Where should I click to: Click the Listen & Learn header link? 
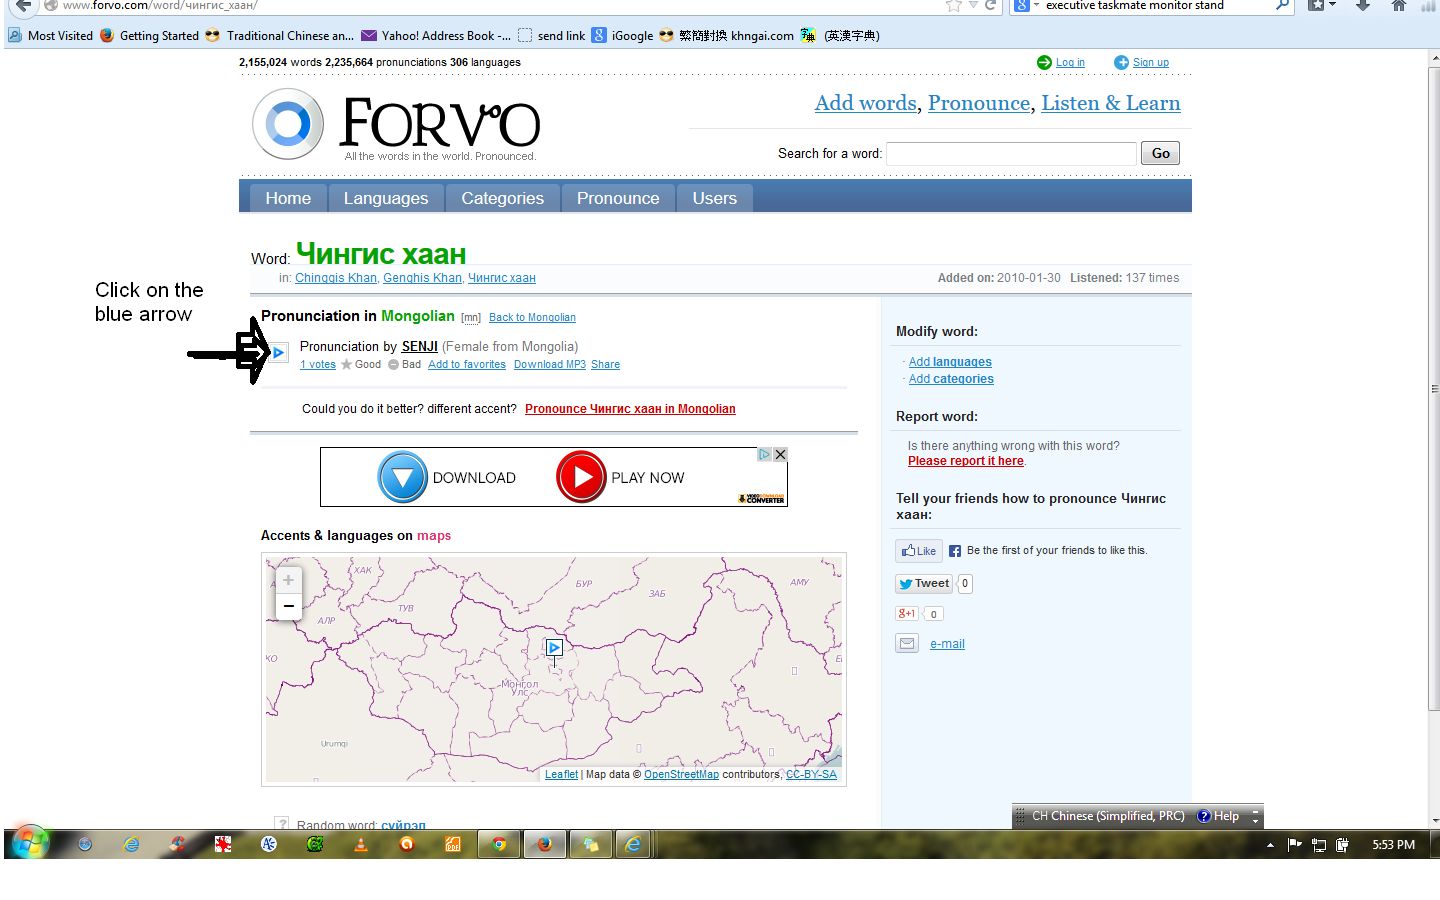1111,103
